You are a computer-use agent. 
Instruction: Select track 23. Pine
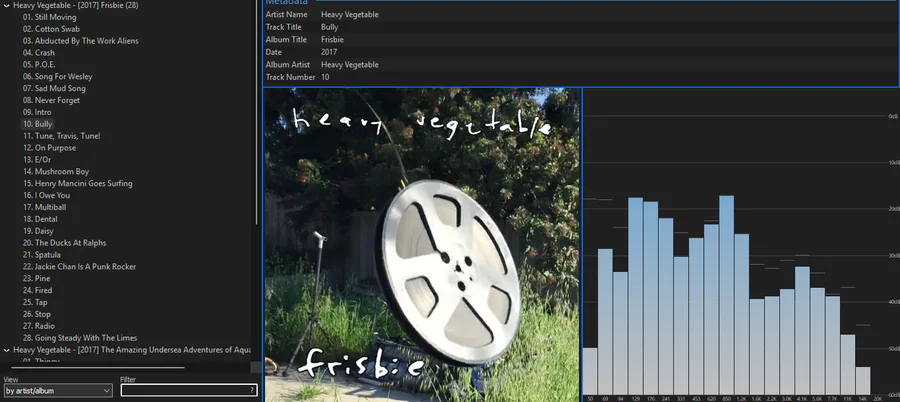(x=36, y=279)
